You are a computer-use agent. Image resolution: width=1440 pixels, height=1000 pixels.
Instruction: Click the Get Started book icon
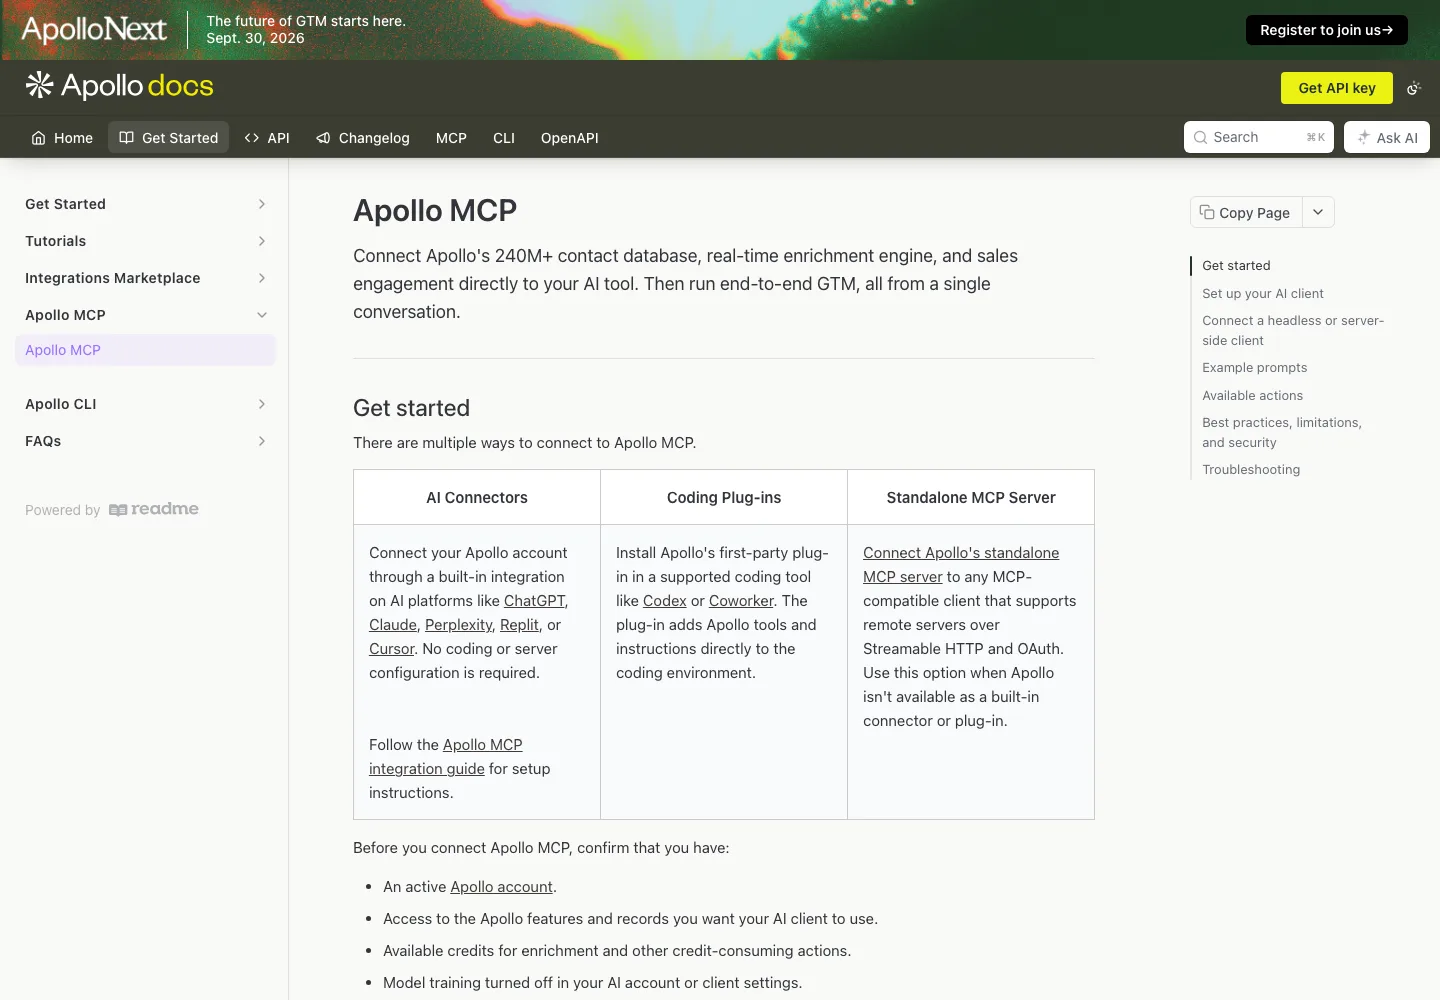pyautogui.click(x=126, y=138)
